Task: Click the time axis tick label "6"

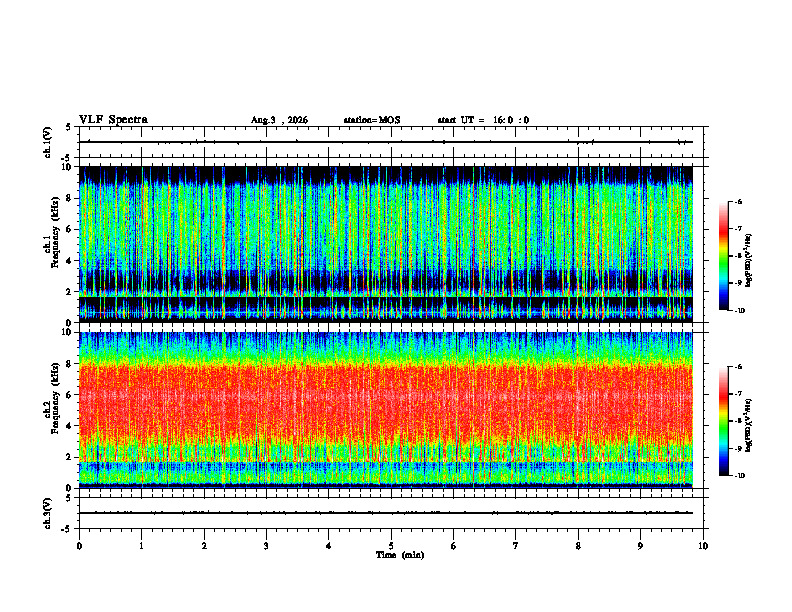Action: coord(454,546)
